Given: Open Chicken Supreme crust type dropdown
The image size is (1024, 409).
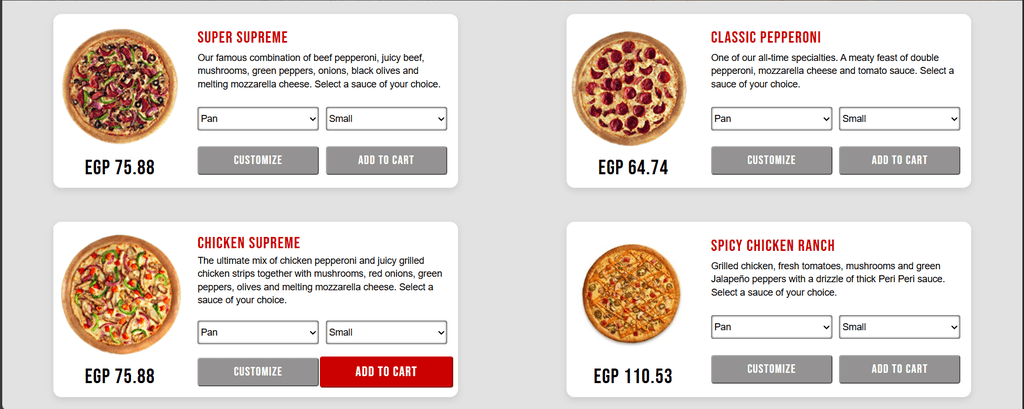Looking at the screenshot, I should click(x=258, y=332).
